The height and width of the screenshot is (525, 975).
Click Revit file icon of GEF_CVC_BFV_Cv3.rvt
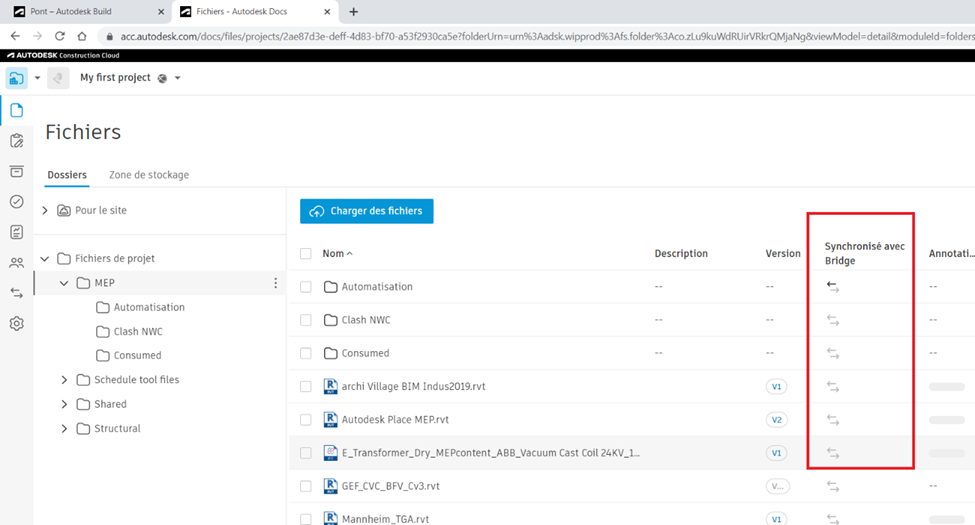[x=331, y=486]
